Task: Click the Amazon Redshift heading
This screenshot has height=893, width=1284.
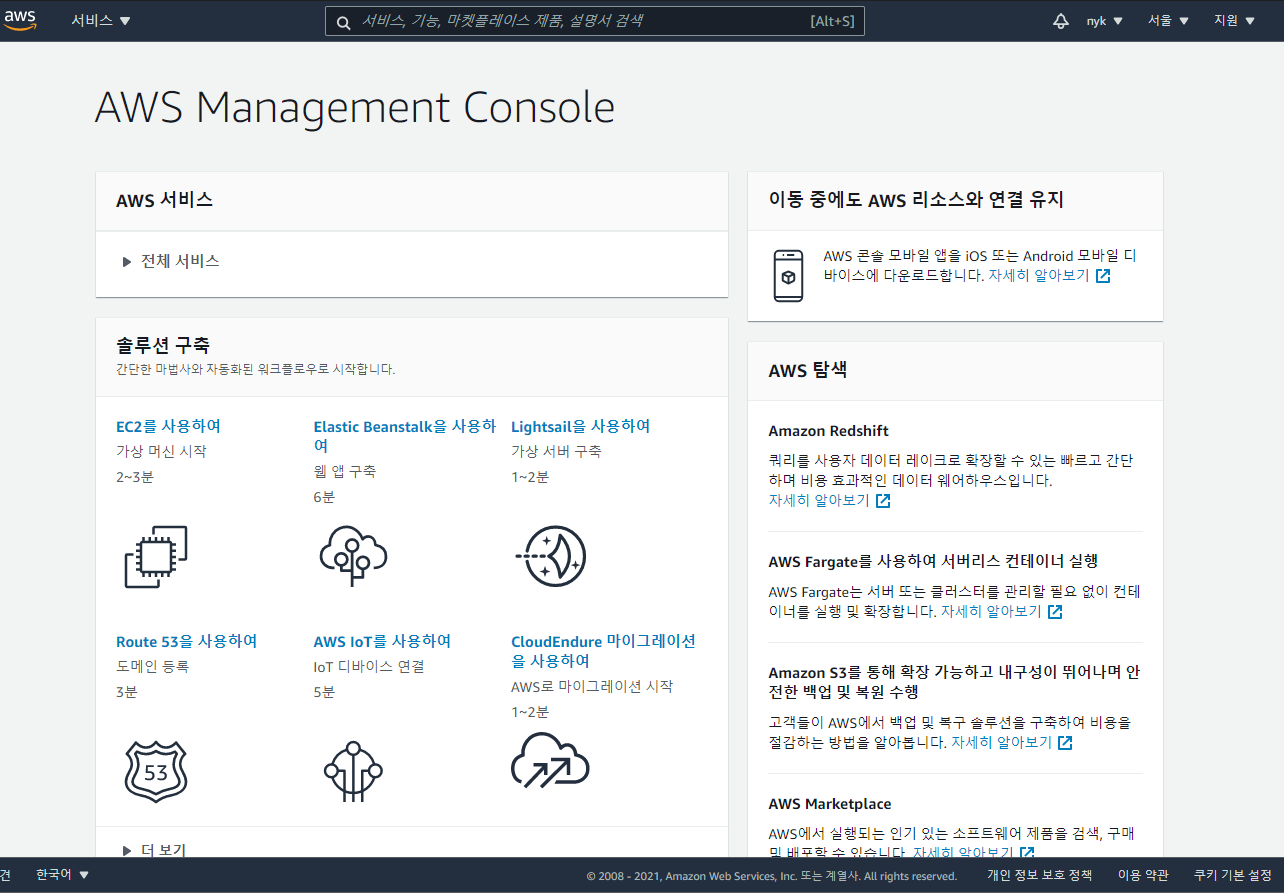Action: (x=828, y=431)
